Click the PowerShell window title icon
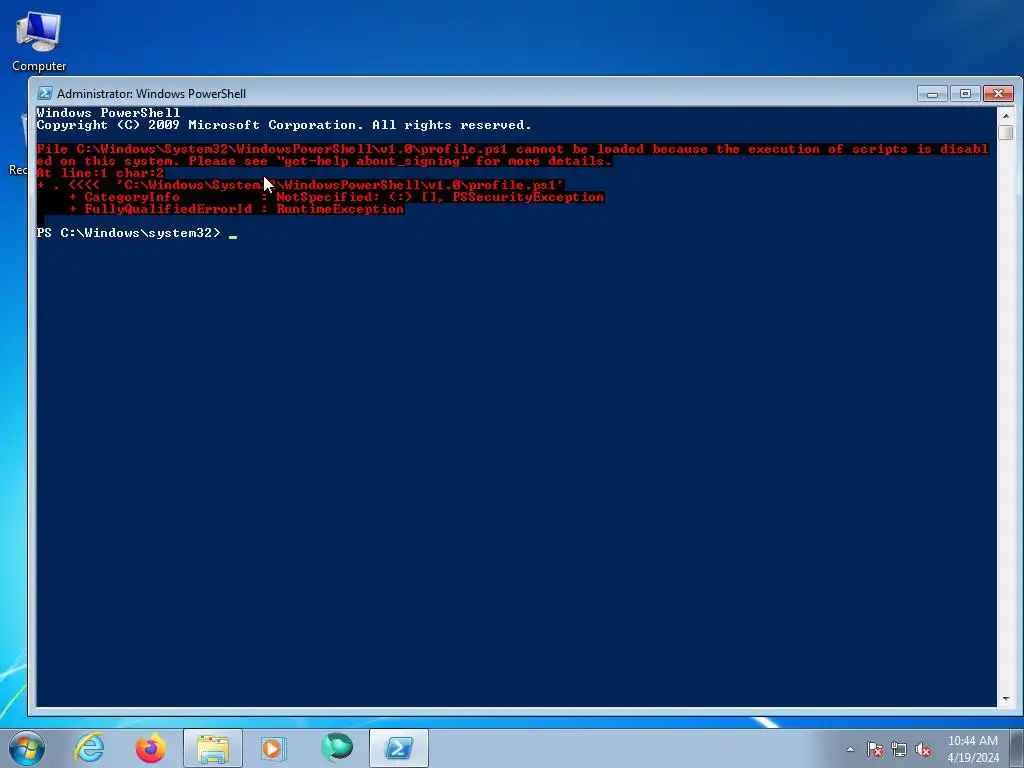This screenshot has width=1024, height=768. pyautogui.click(x=44, y=93)
